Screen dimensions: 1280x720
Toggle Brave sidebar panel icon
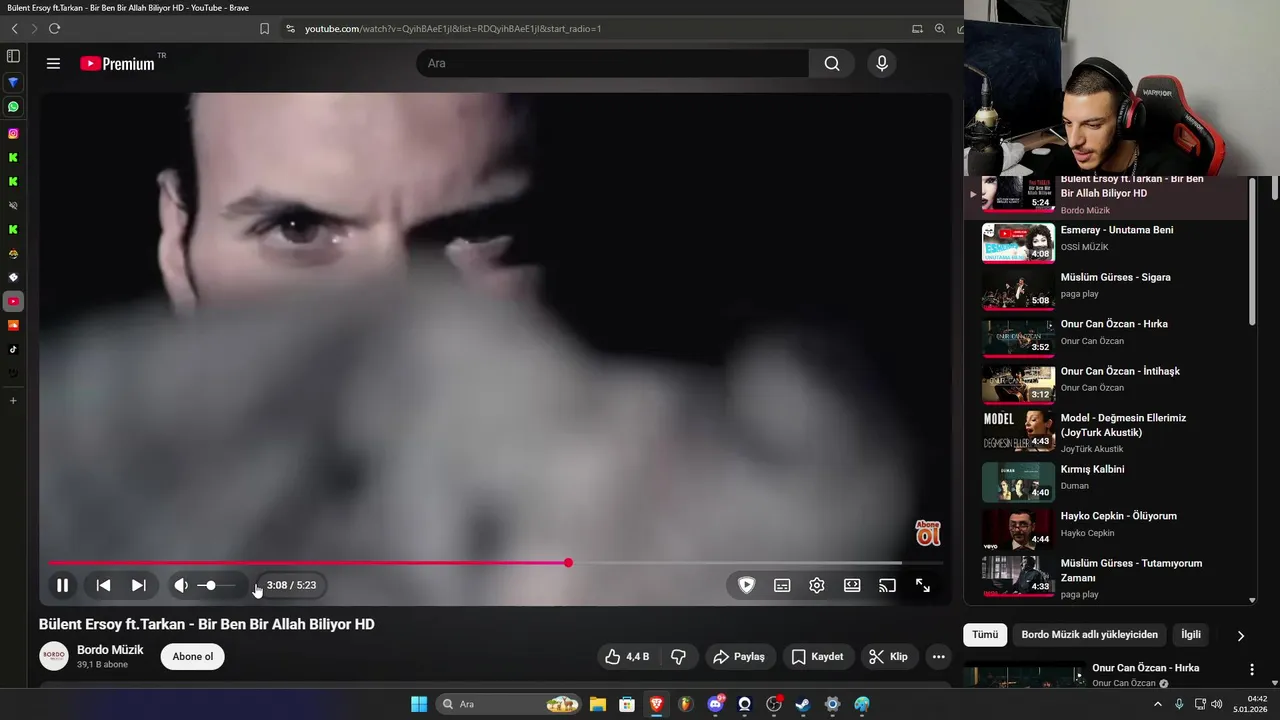tap(13, 56)
